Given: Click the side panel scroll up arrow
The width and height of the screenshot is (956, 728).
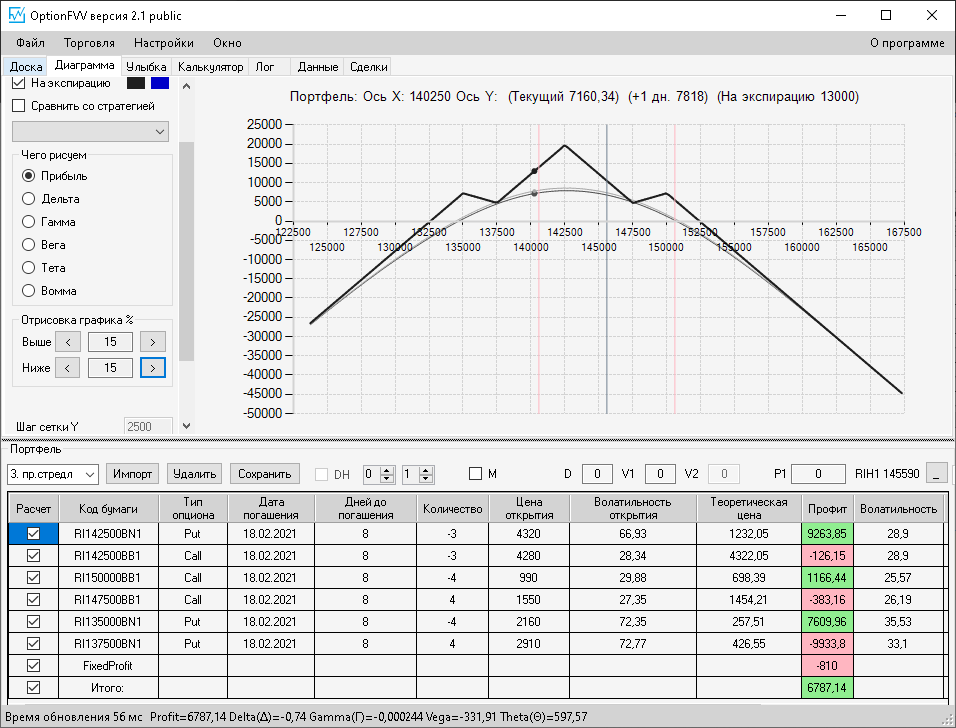Looking at the screenshot, I should click(x=187, y=86).
